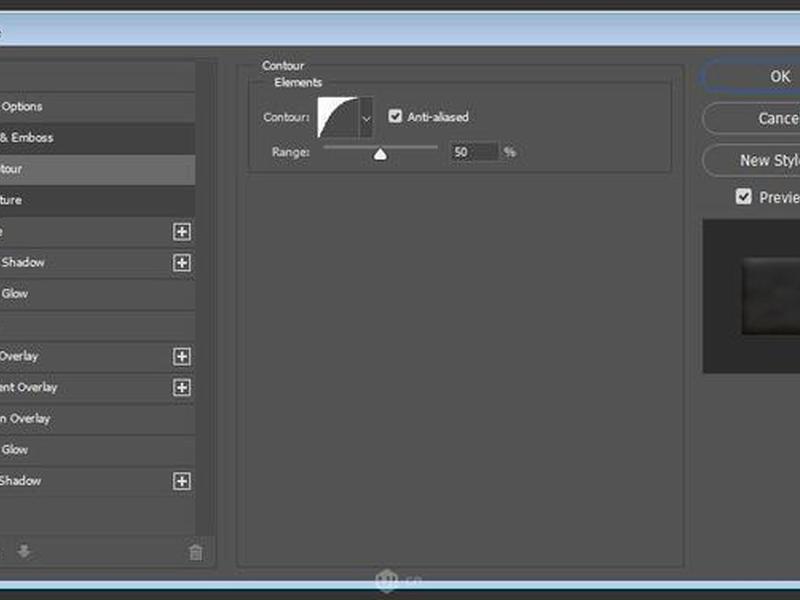The image size is (800, 600).
Task: Select the Pattern Overlay effect row
Action: coord(97,418)
